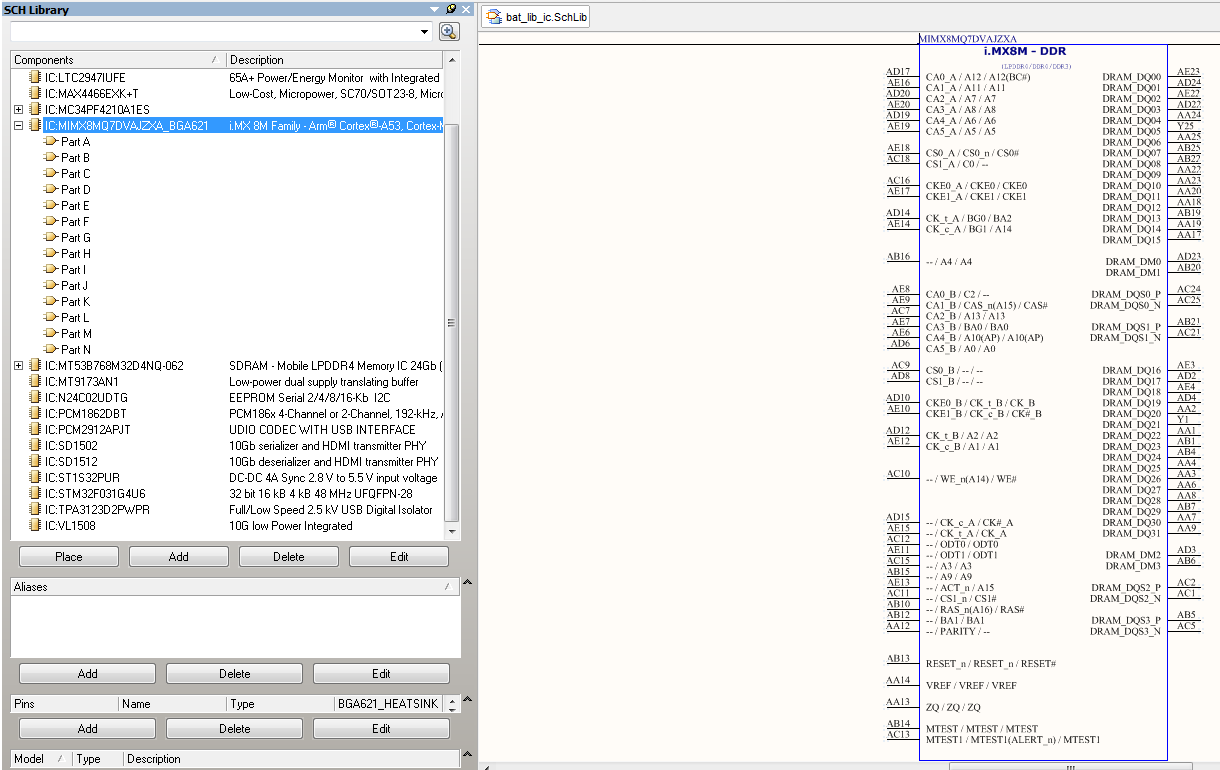Image resolution: width=1220 pixels, height=770 pixels.
Task: Open the SCH Library panel options arrow
Action: pyautogui.click(x=435, y=9)
